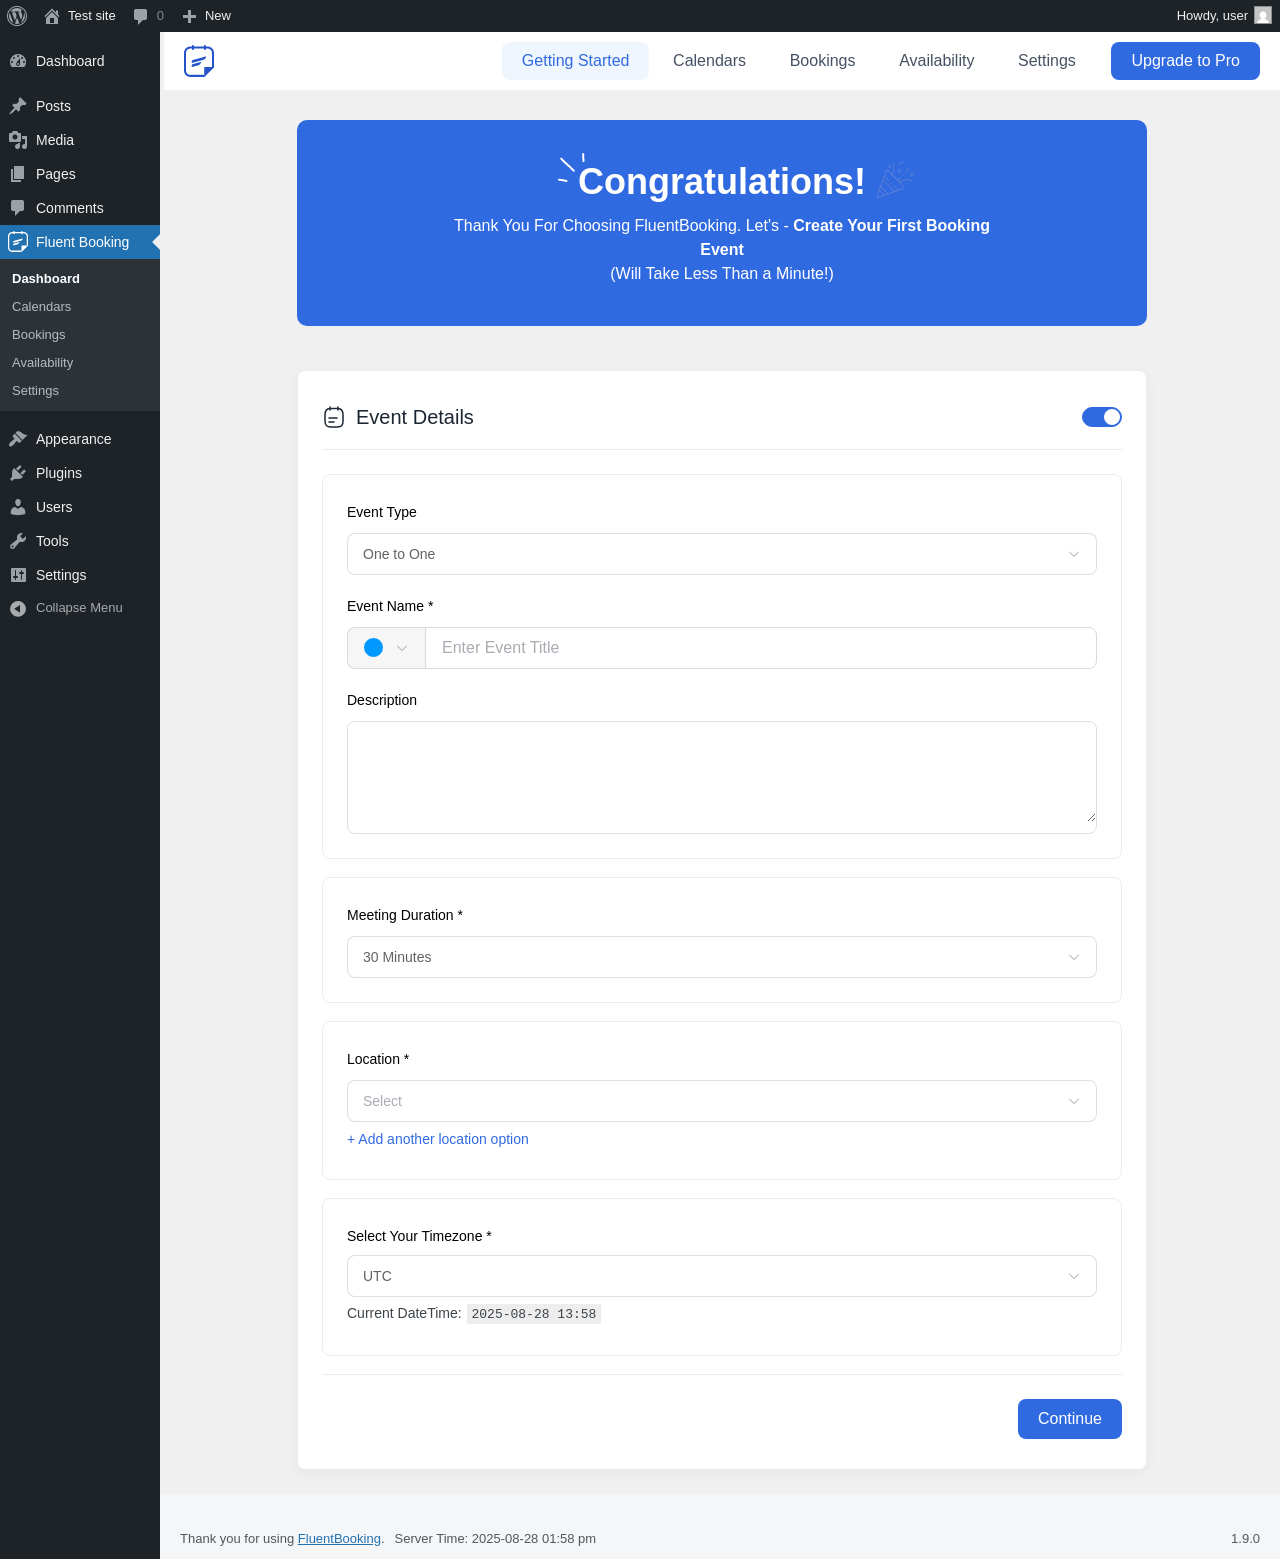Click the Pages icon in sidebar

[18, 174]
